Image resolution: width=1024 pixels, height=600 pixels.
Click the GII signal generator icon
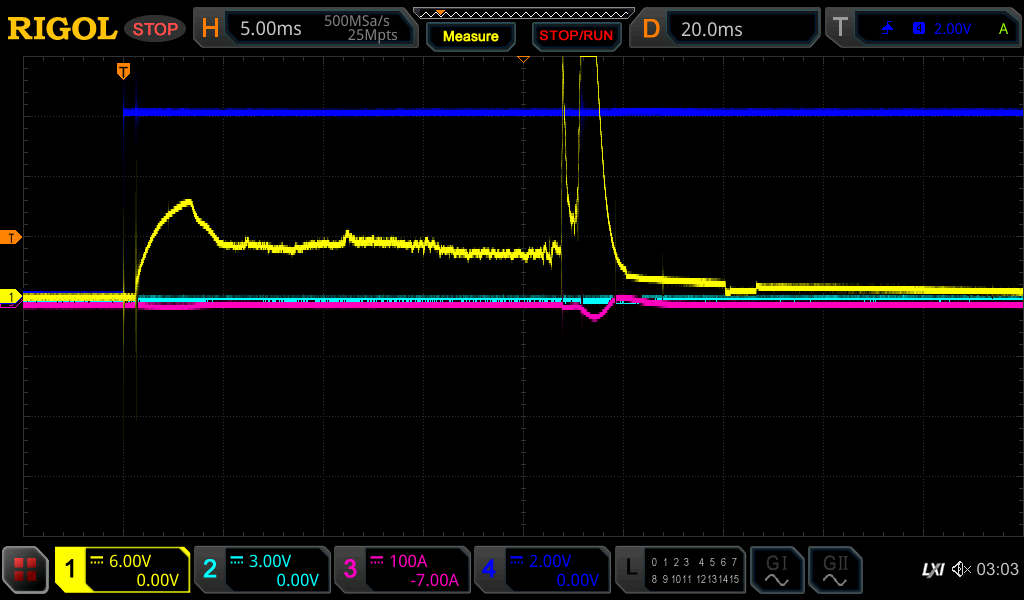click(834, 570)
